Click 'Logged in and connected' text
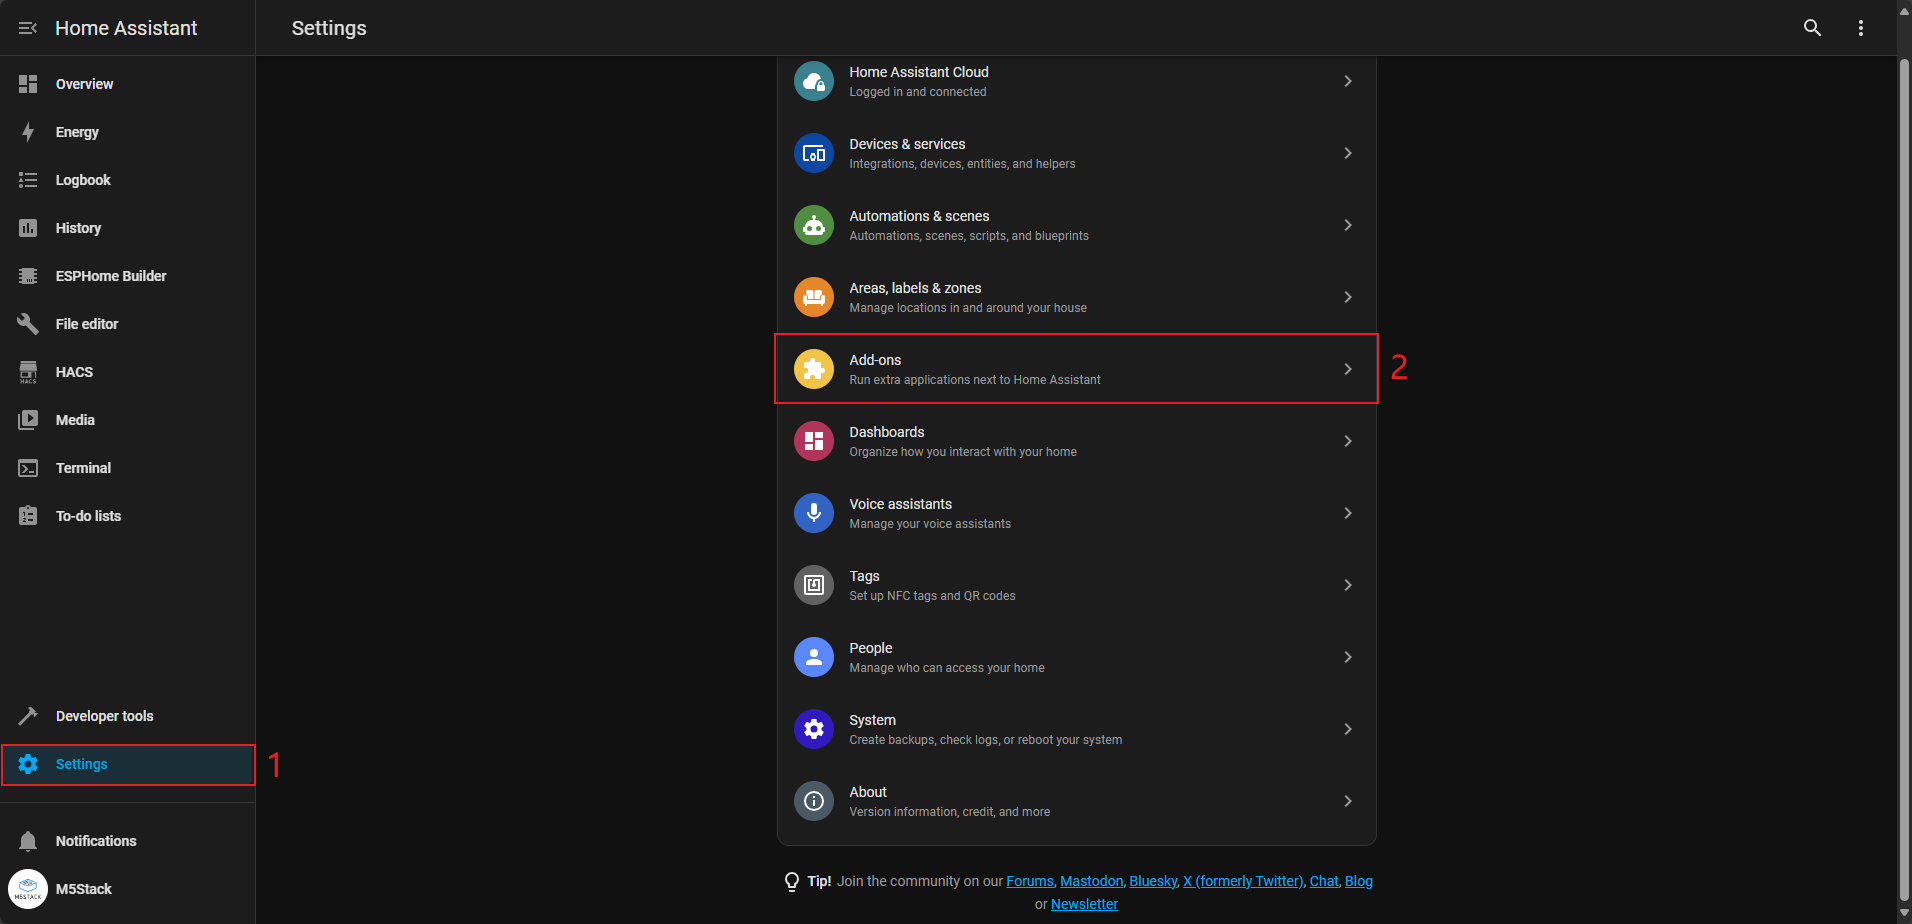Screen dimensions: 1912x924 pyautogui.click(x=918, y=92)
